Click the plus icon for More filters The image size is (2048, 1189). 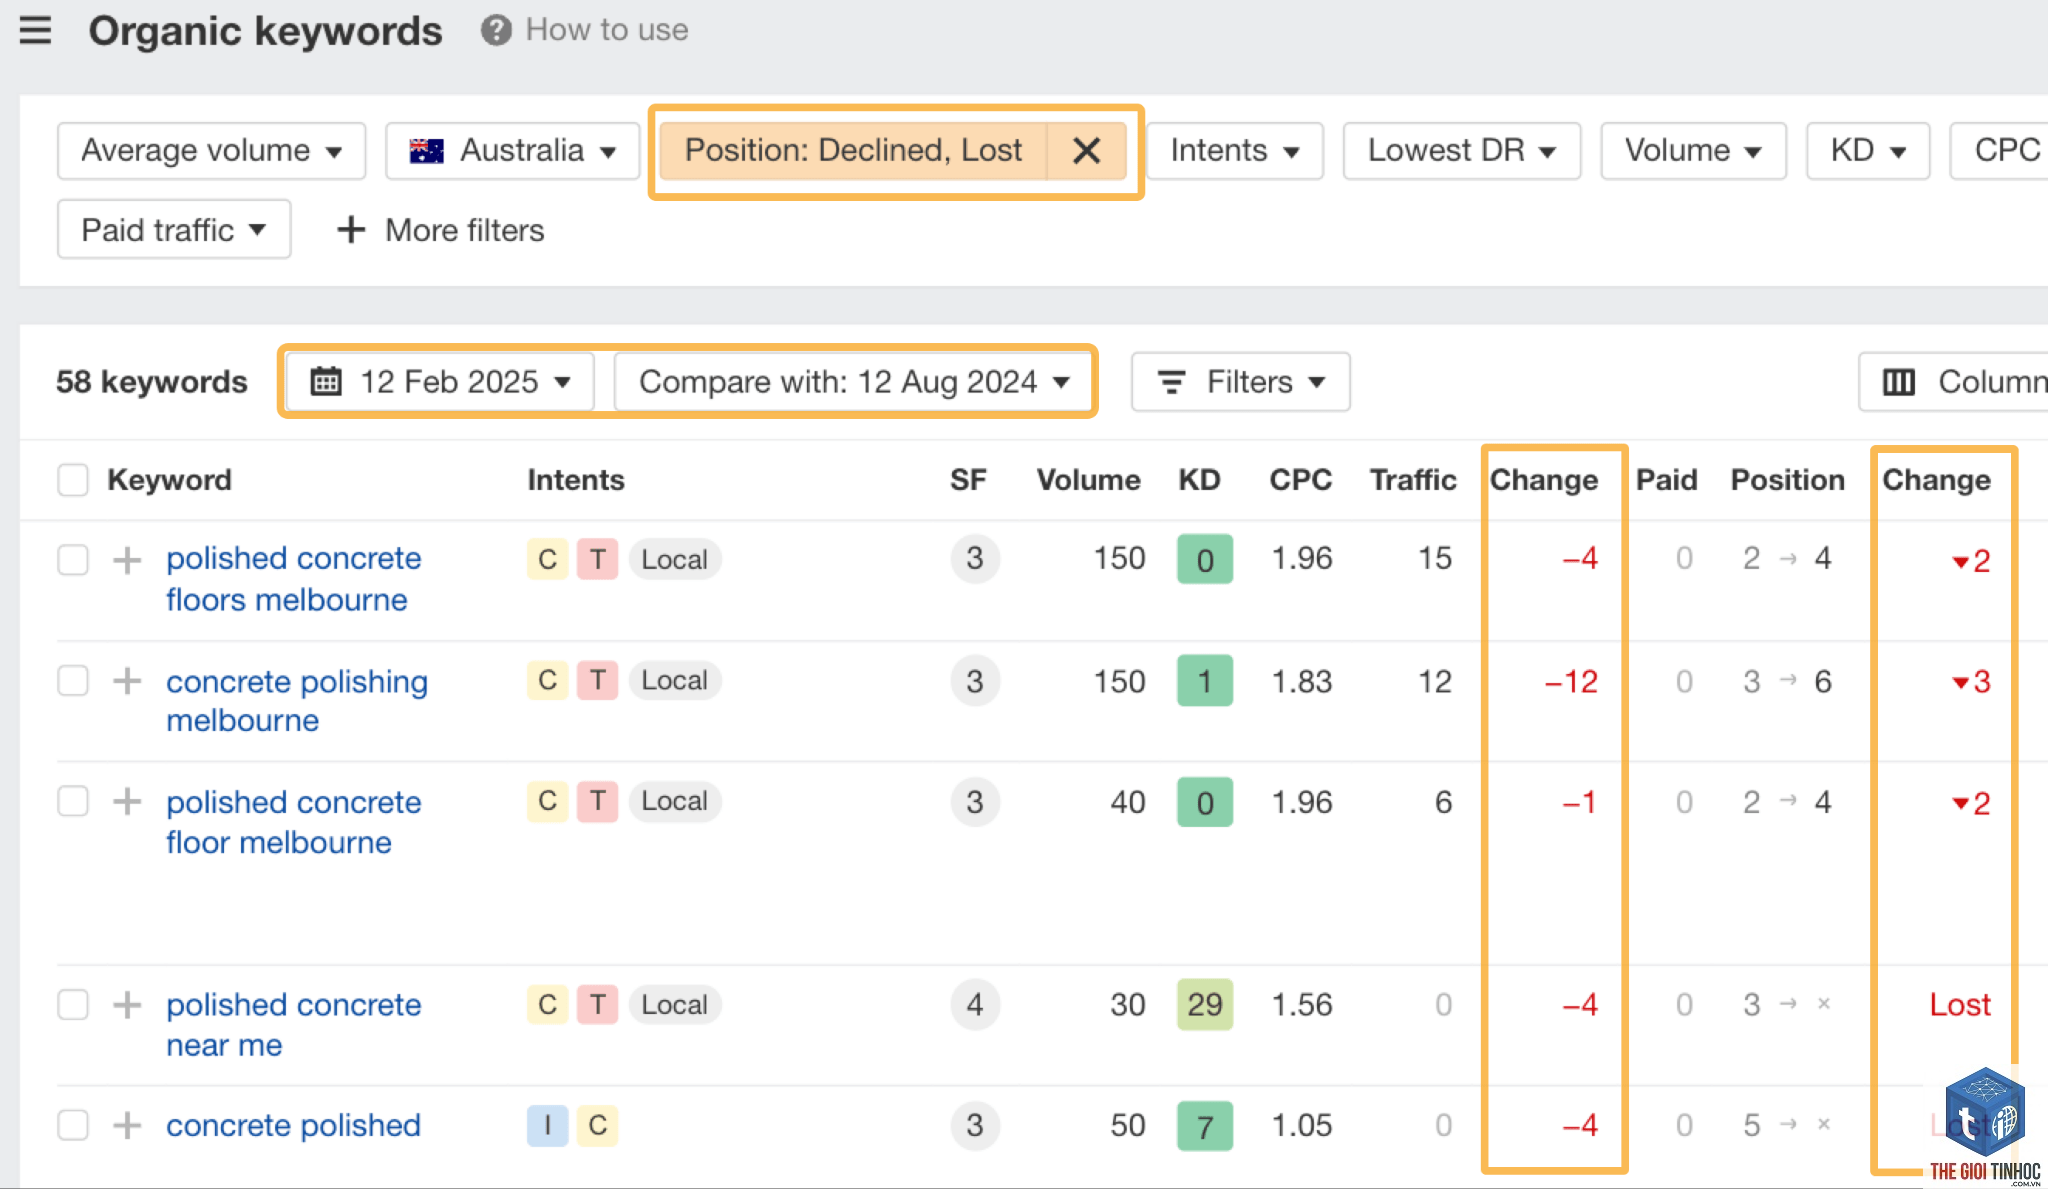click(351, 230)
